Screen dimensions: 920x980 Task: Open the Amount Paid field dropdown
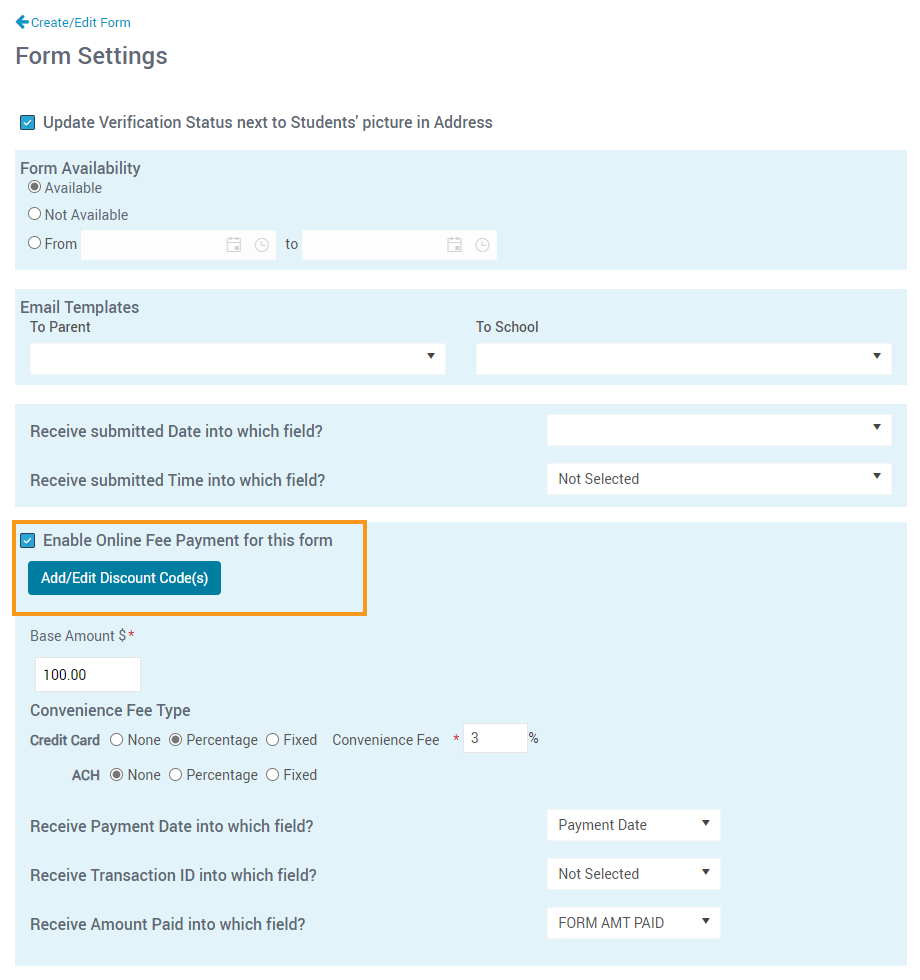click(x=634, y=923)
